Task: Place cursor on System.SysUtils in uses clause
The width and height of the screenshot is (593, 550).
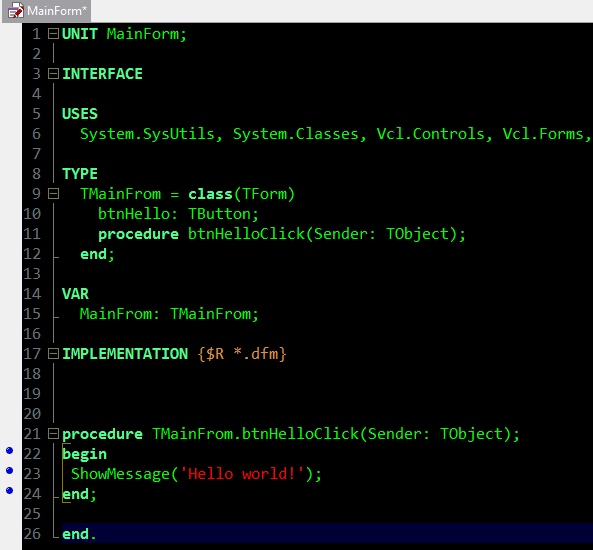Action: pos(147,134)
